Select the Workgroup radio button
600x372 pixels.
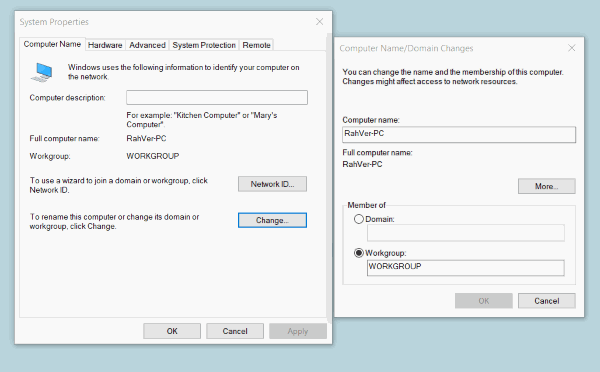359,253
